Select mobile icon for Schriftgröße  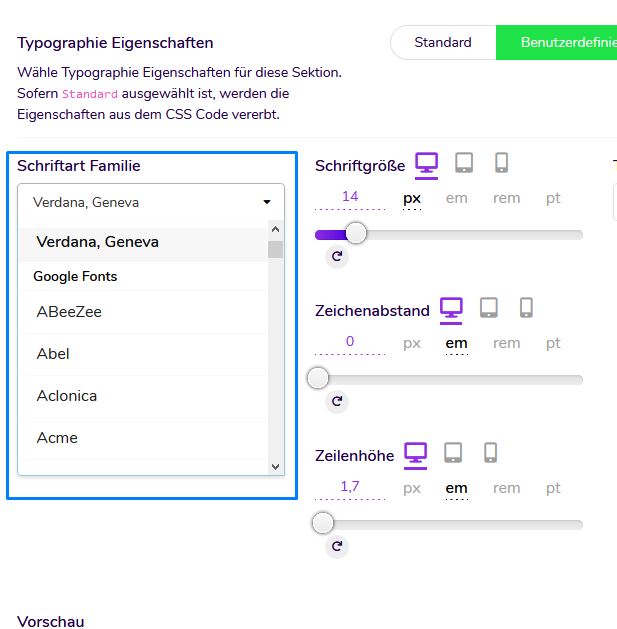pos(501,163)
